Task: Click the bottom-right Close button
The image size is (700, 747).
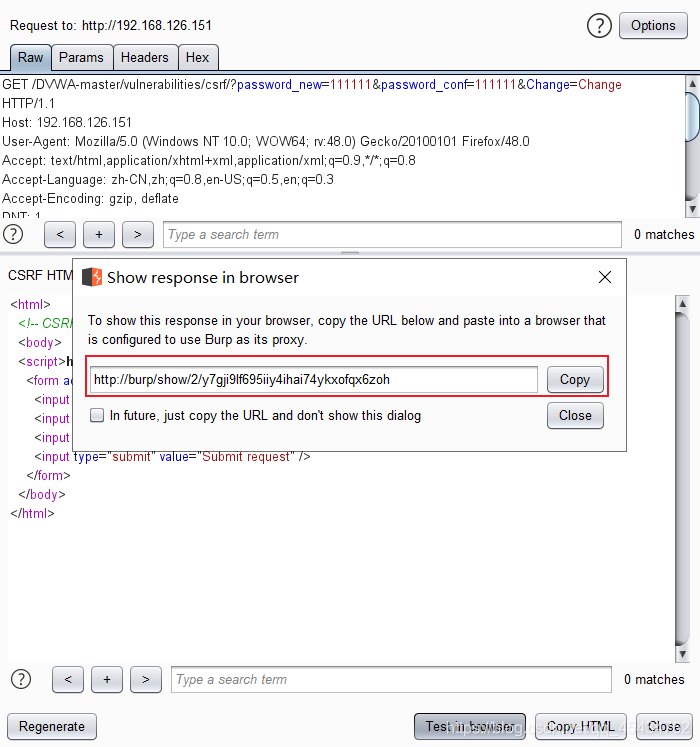Action: click(x=664, y=727)
